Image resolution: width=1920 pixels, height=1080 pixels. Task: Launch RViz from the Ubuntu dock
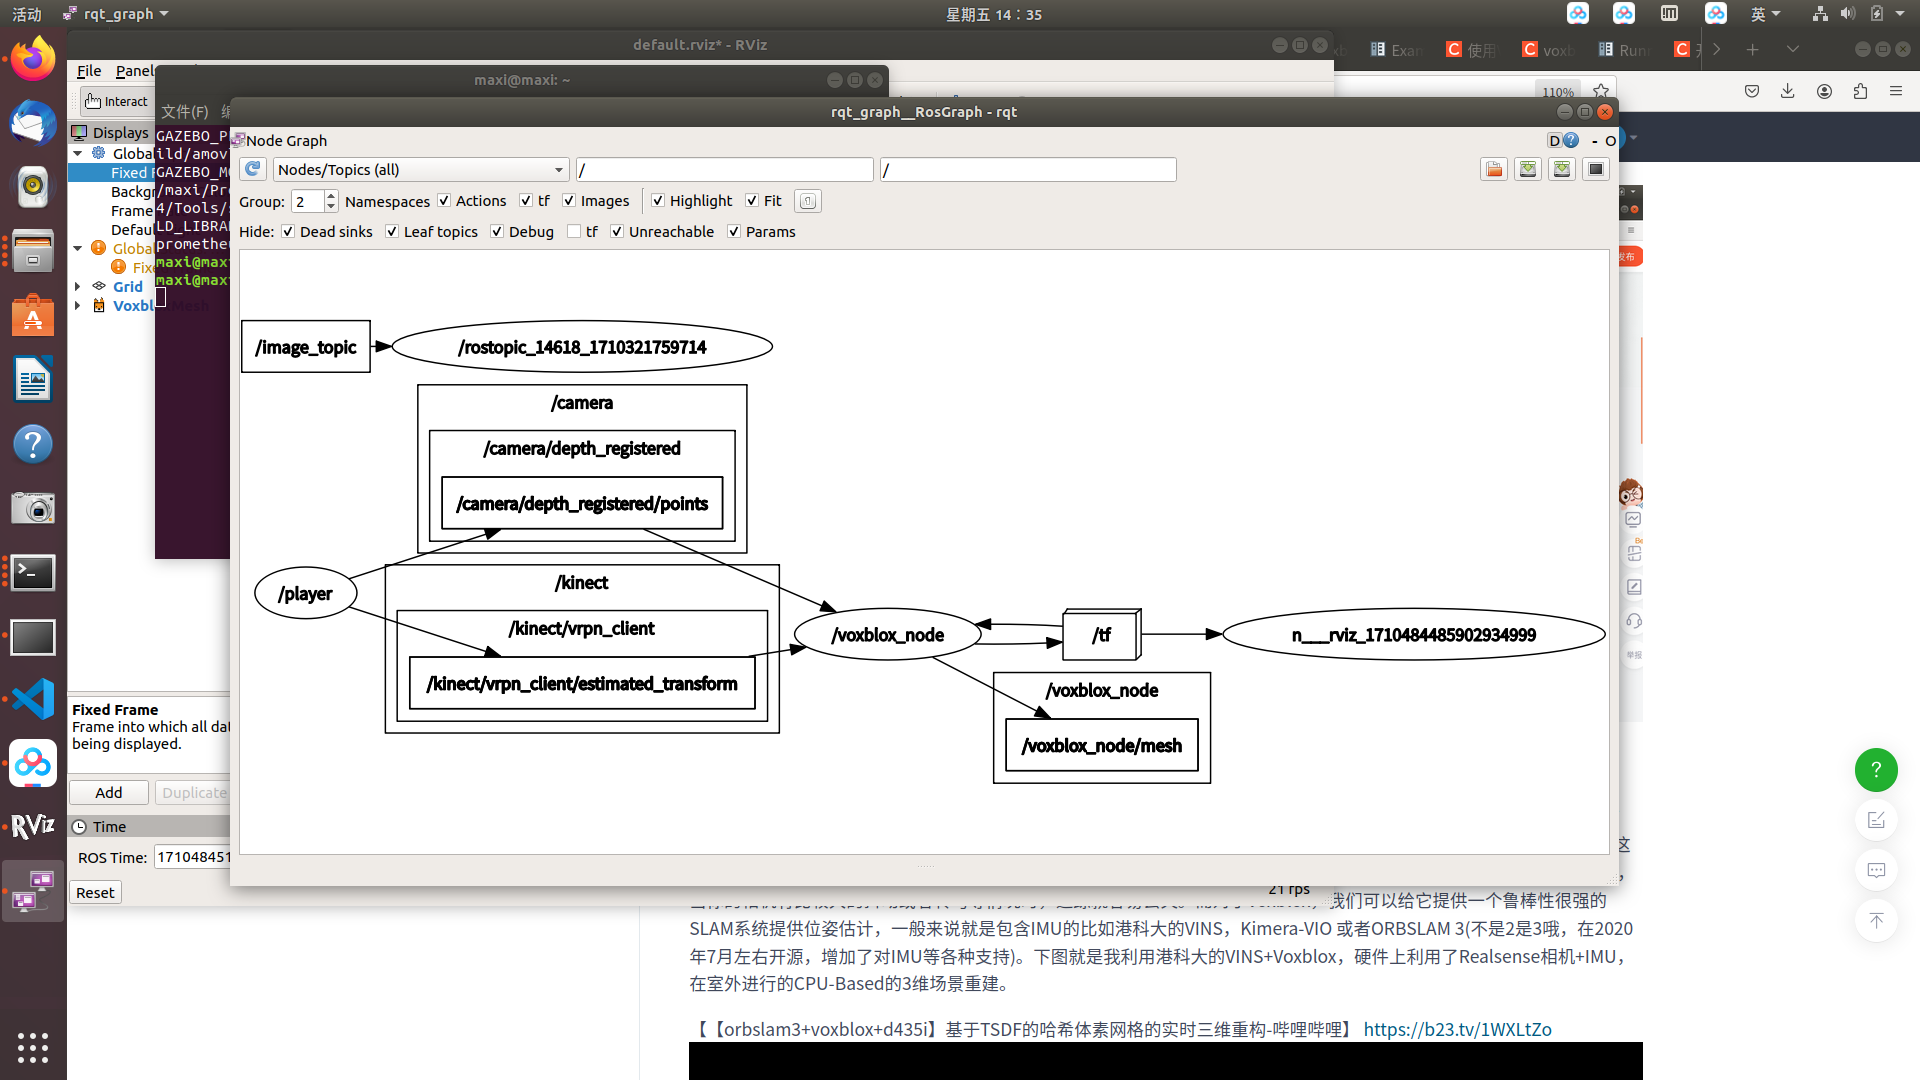pos(33,826)
